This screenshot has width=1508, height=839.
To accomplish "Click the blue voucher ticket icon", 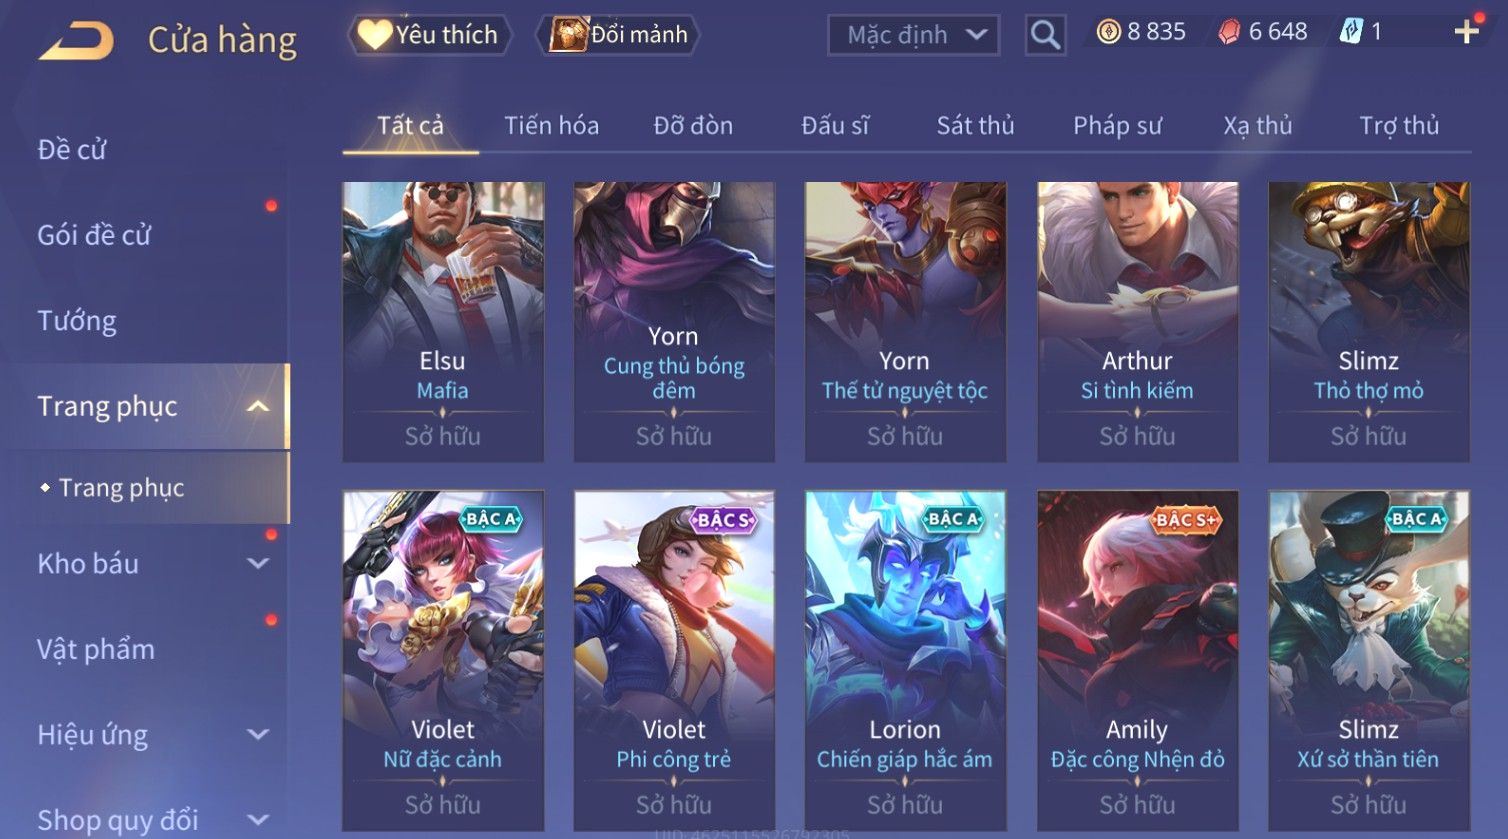I will 1351,33.
